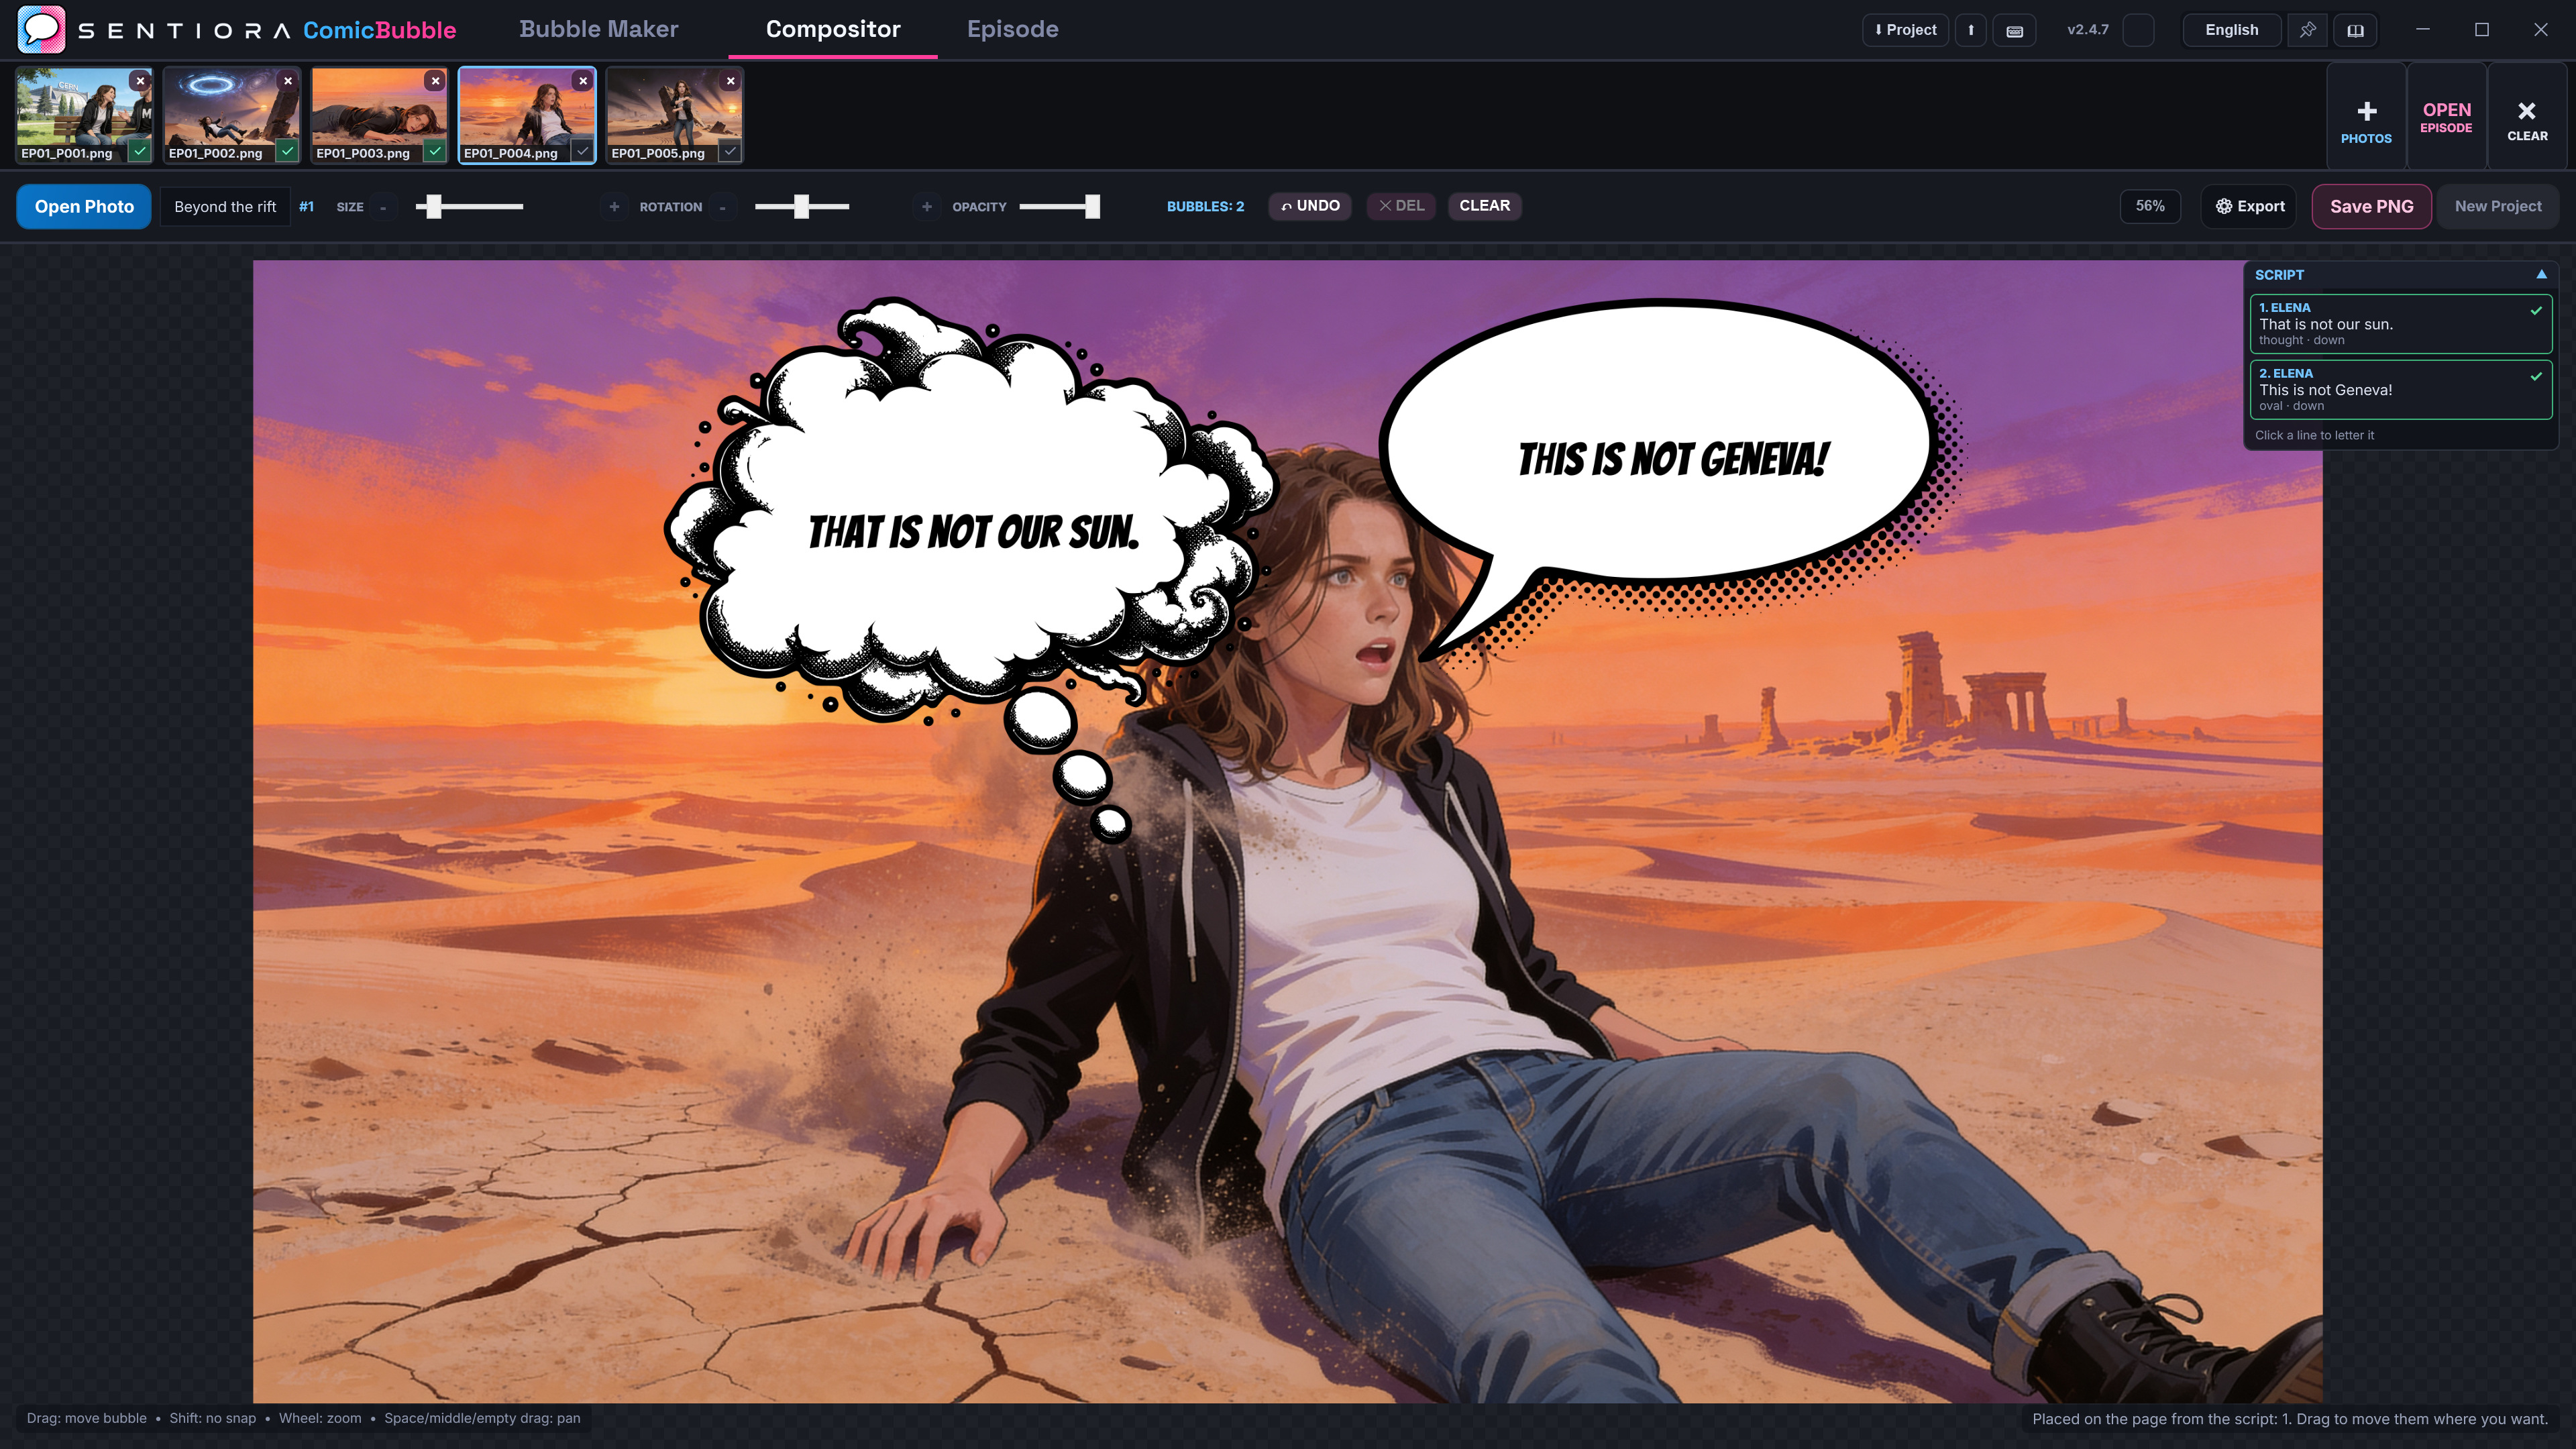Click the DEL delete bubble button
This screenshot has width=2576, height=1449.
tap(1401, 206)
